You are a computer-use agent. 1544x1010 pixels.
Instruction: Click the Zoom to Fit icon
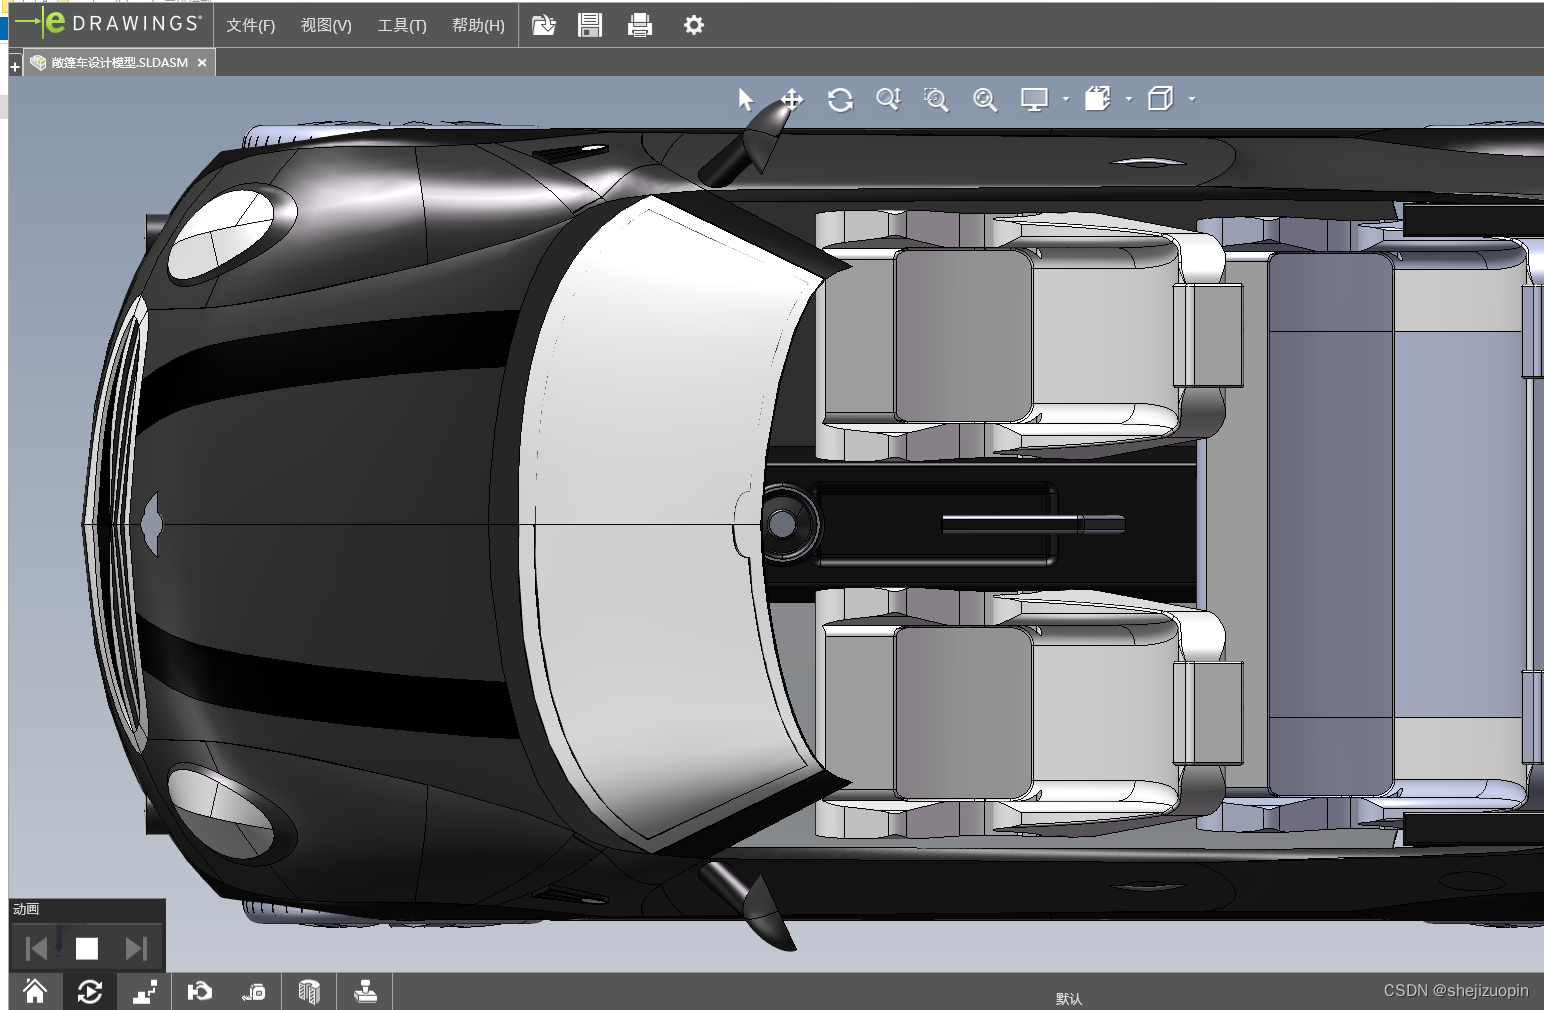click(x=985, y=99)
